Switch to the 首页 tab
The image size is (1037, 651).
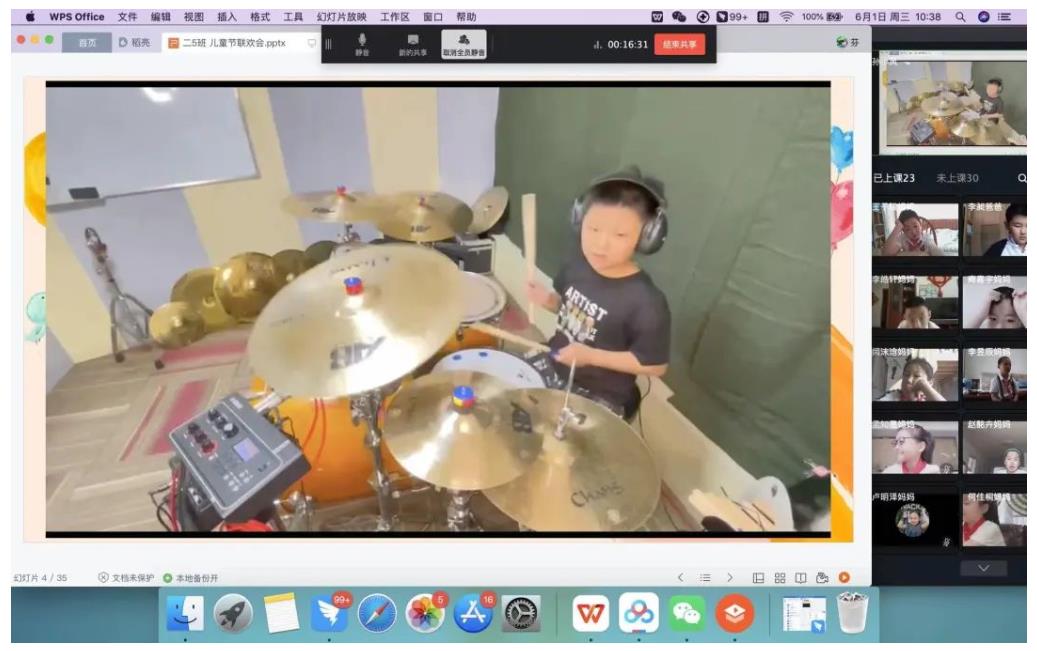86,44
